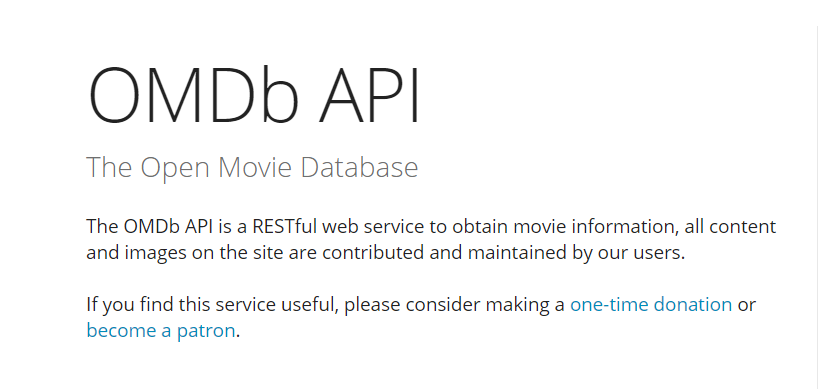Screen dimensions: 818x392
Task: Click the letters OMDb in large heading
Action: (x=193, y=96)
